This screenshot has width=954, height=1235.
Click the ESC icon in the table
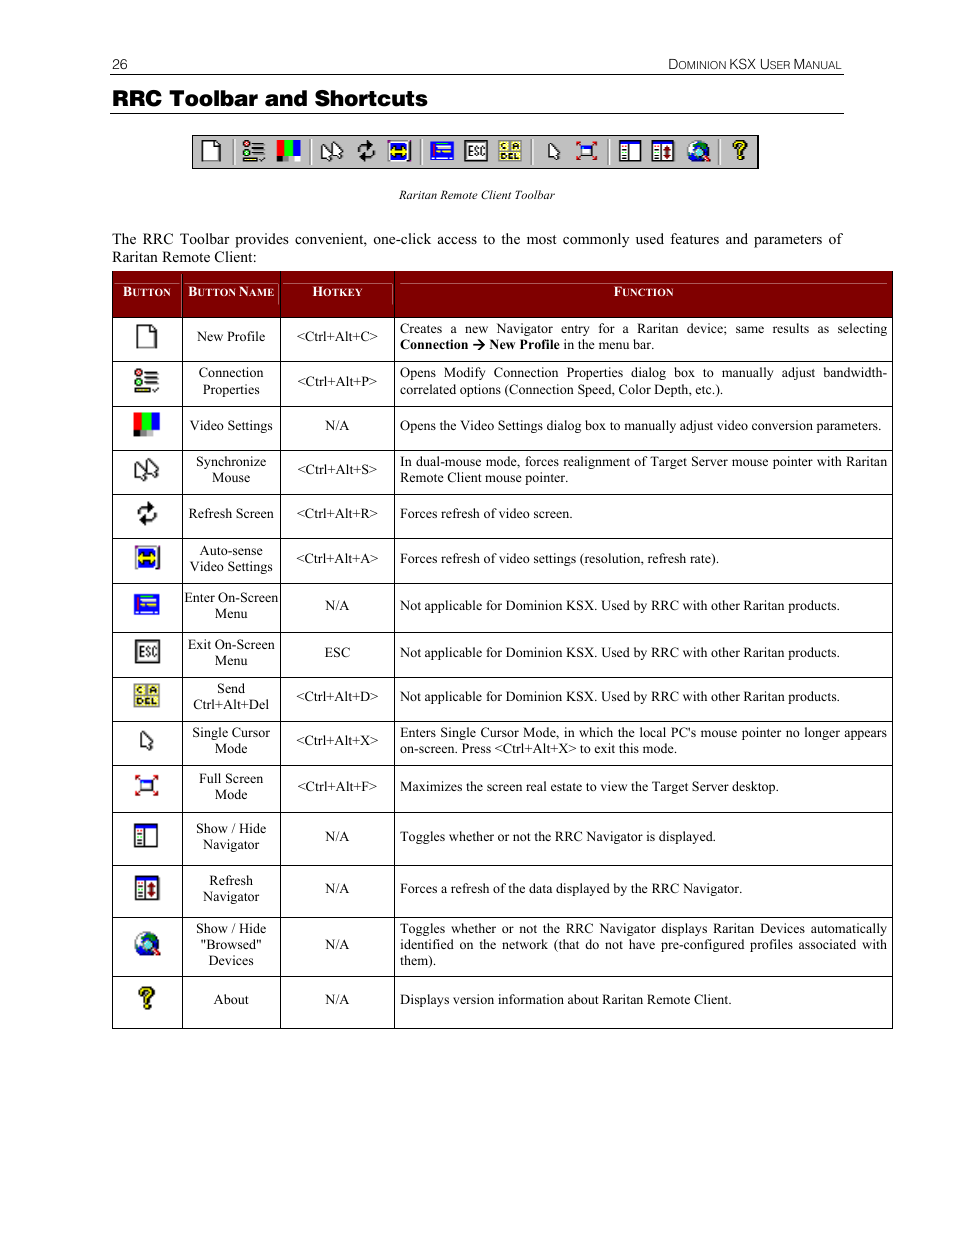pyautogui.click(x=147, y=652)
